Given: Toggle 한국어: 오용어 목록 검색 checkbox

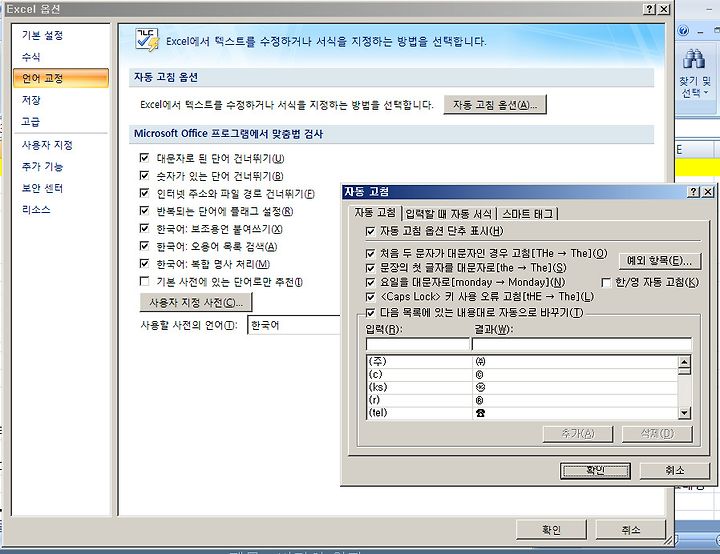Looking at the screenshot, I should pyautogui.click(x=144, y=246).
